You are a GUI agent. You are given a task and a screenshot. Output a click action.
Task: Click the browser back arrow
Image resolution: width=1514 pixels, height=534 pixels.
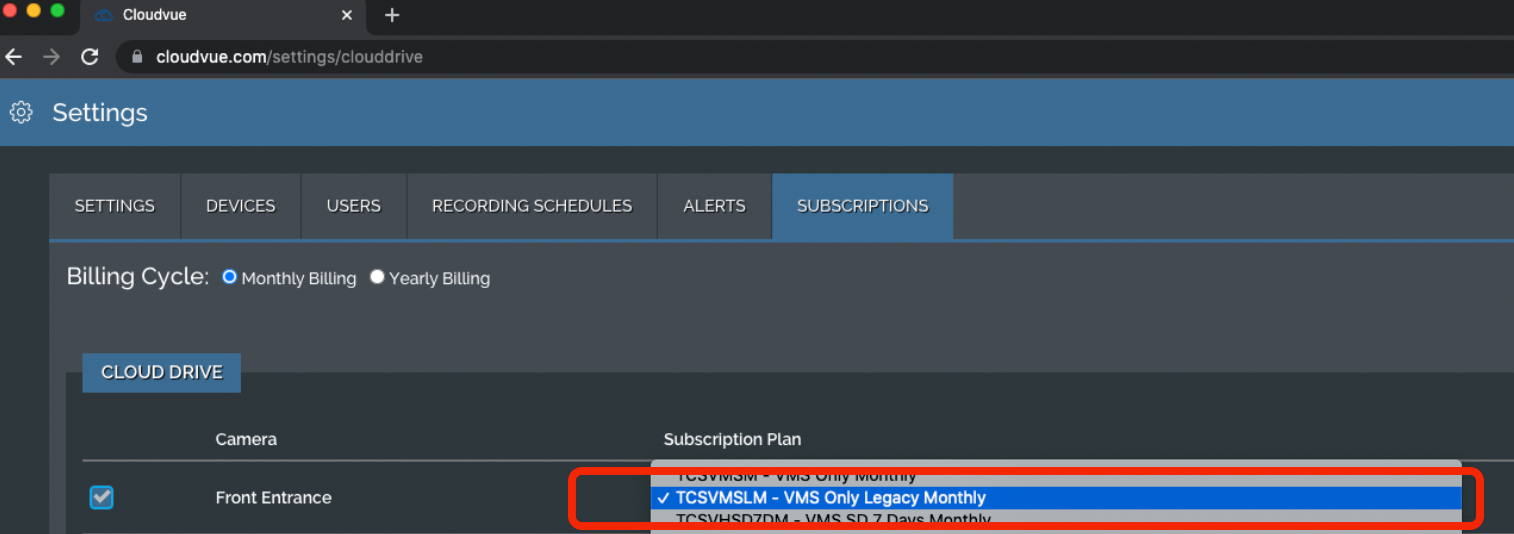(14, 57)
